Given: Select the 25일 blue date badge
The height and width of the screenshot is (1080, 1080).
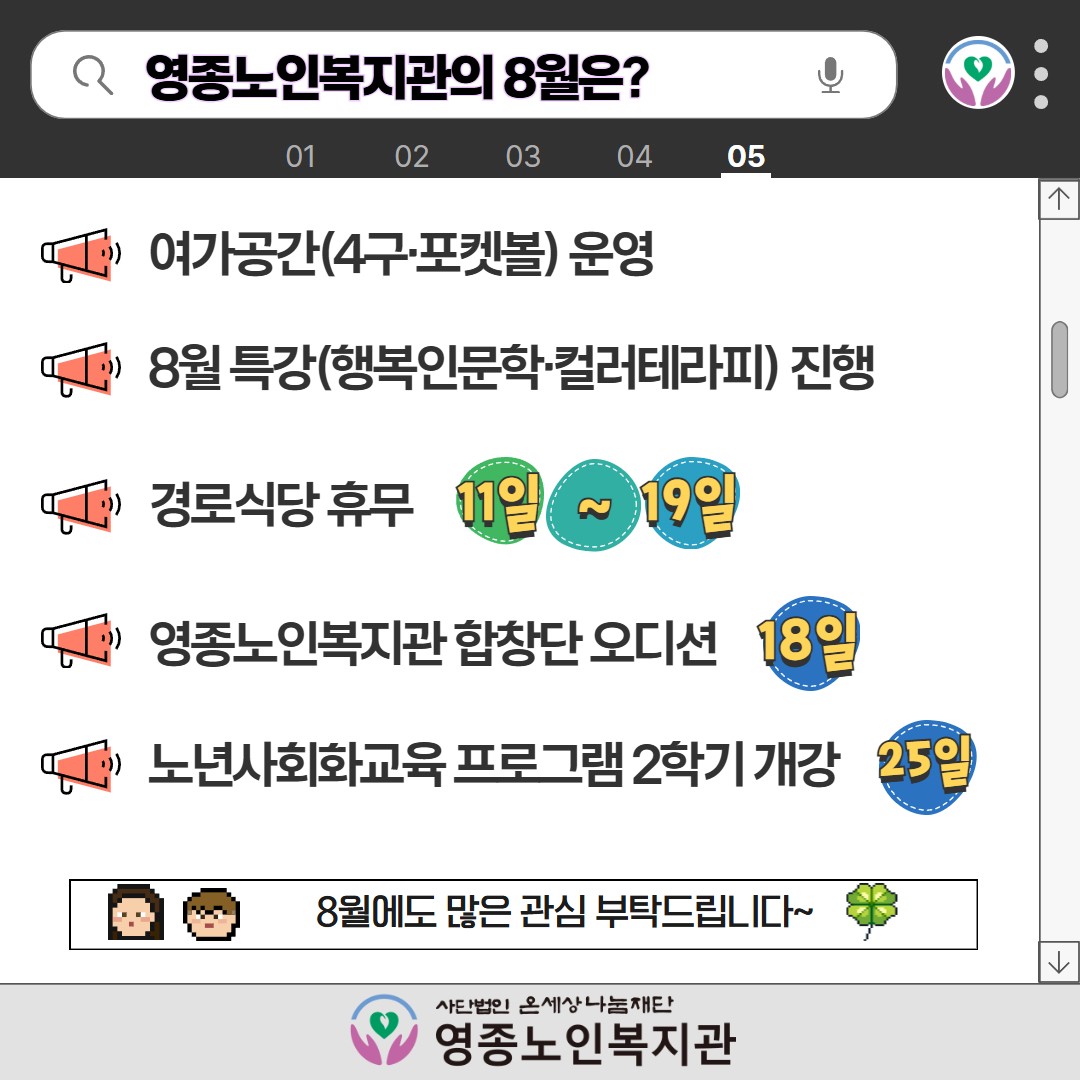Looking at the screenshot, I should (x=926, y=767).
